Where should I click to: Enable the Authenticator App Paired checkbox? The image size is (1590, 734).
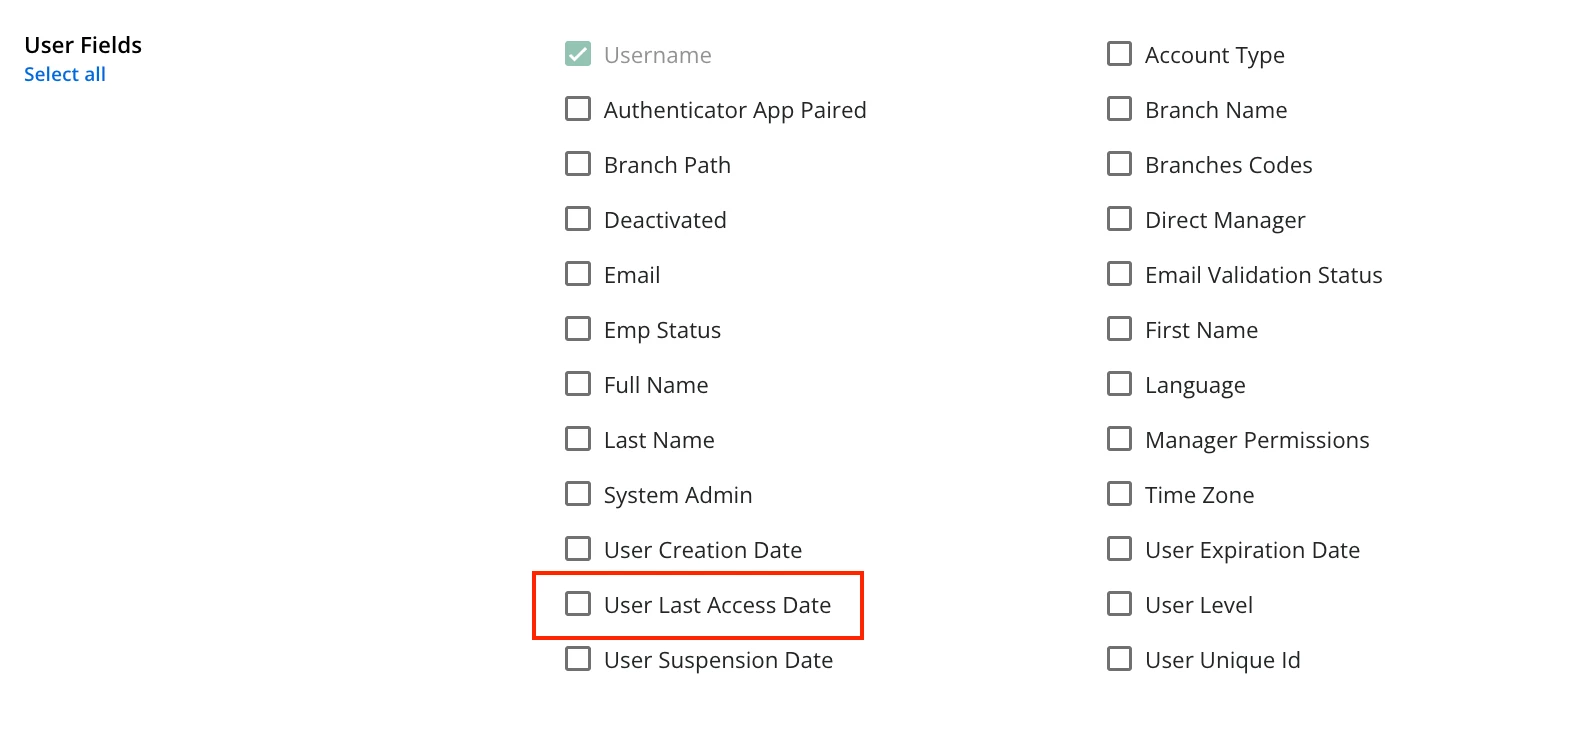(x=578, y=109)
